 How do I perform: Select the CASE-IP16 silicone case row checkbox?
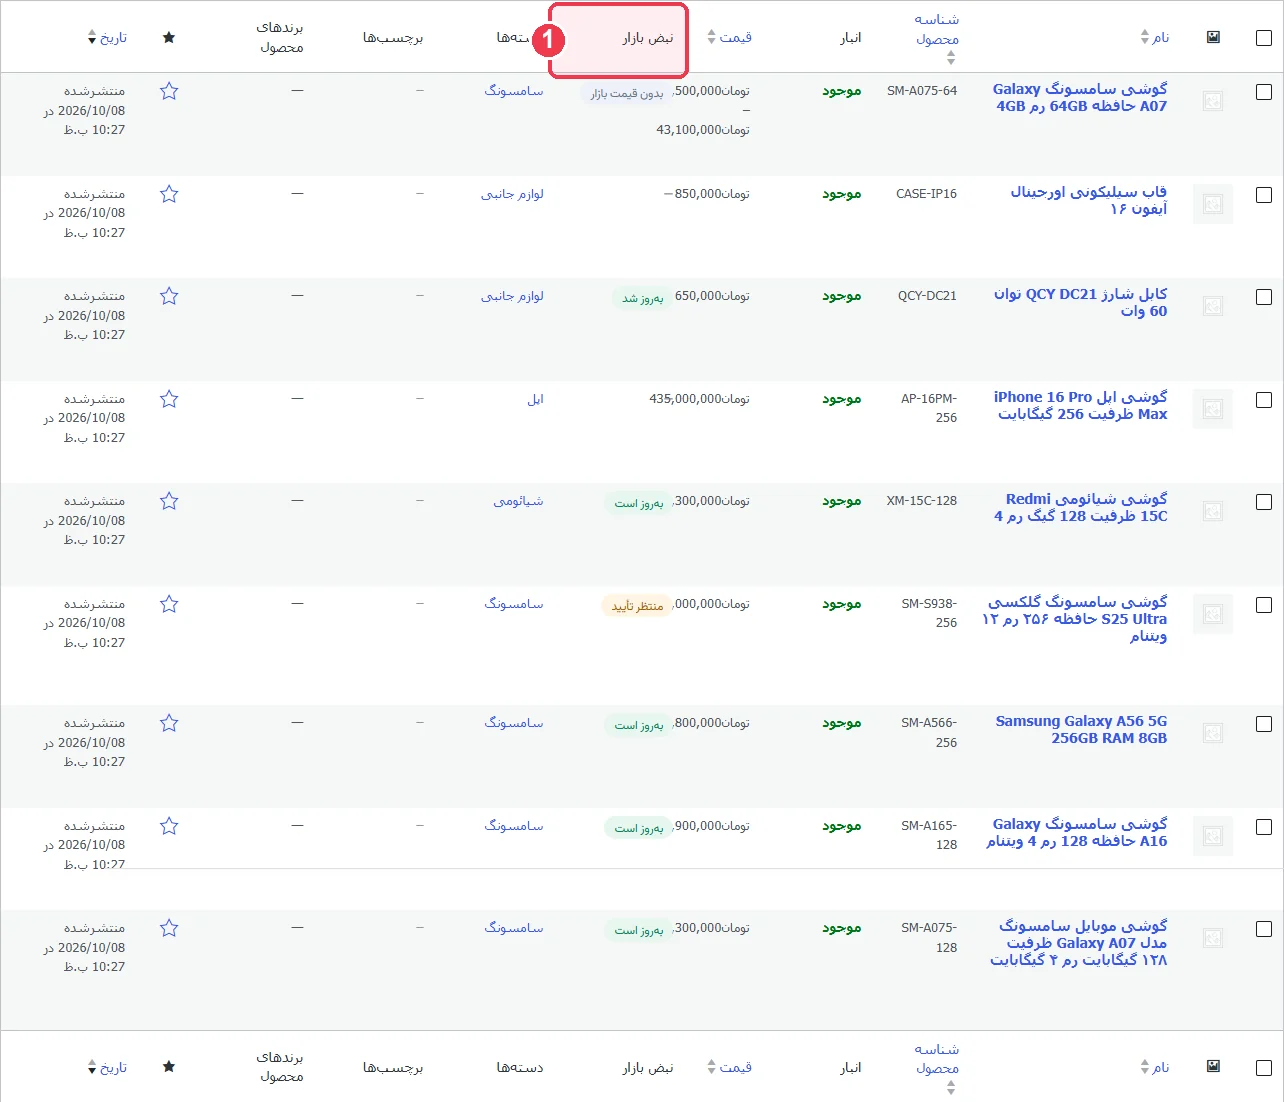(x=1264, y=195)
